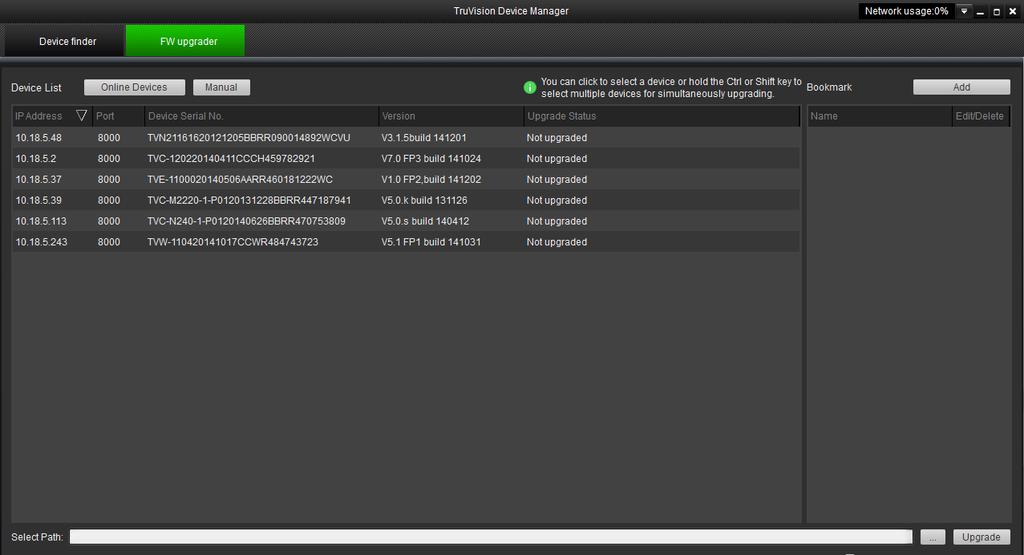Image resolution: width=1024 pixels, height=555 pixels.
Task: Click version V1.0 FP2,build 141202
Action: coord(431,180)
